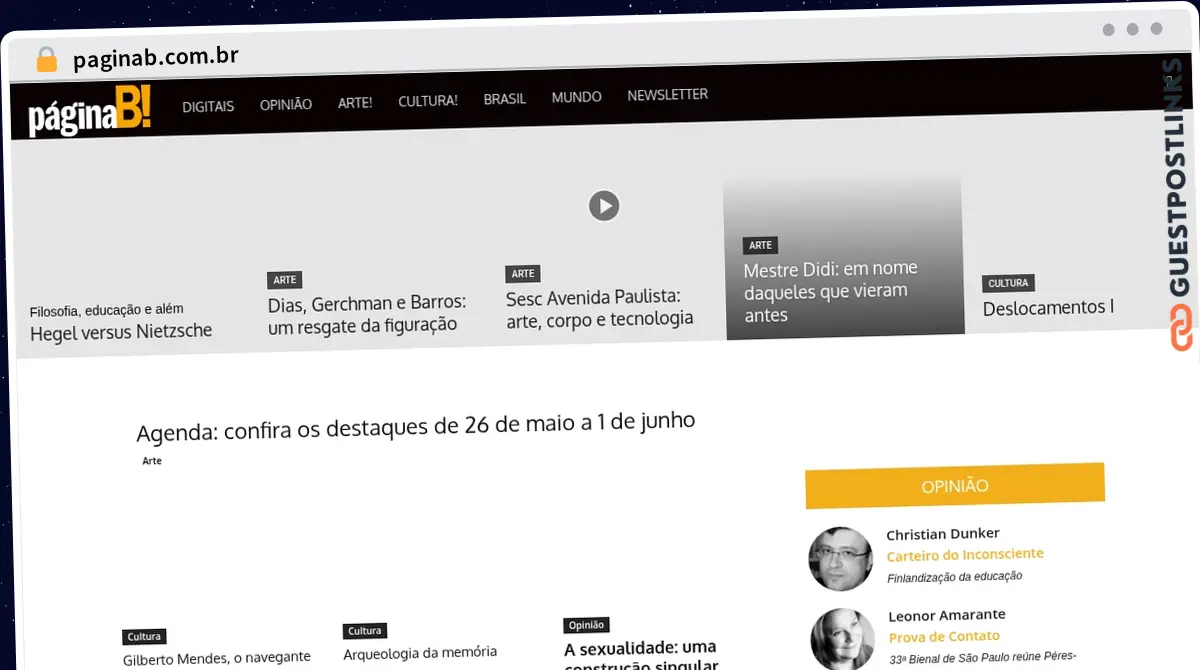
Task: Open the Mestre Didi article
Action: click(830, 291)
